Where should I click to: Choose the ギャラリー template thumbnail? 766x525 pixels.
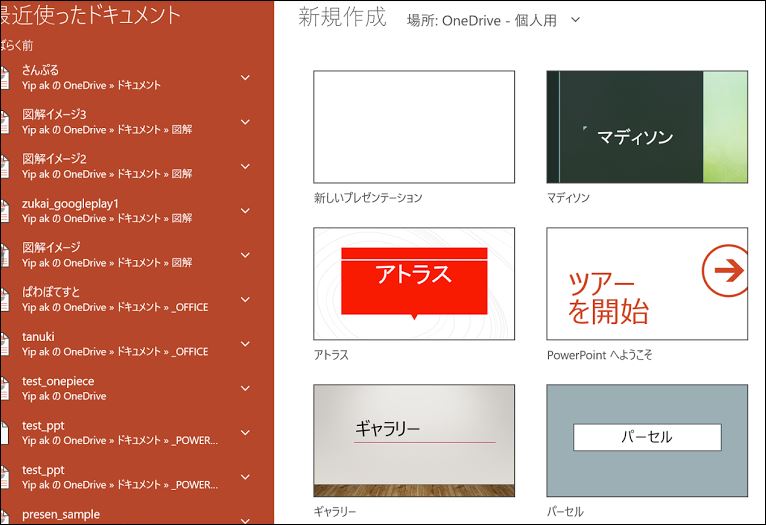(x=414, y=441)
